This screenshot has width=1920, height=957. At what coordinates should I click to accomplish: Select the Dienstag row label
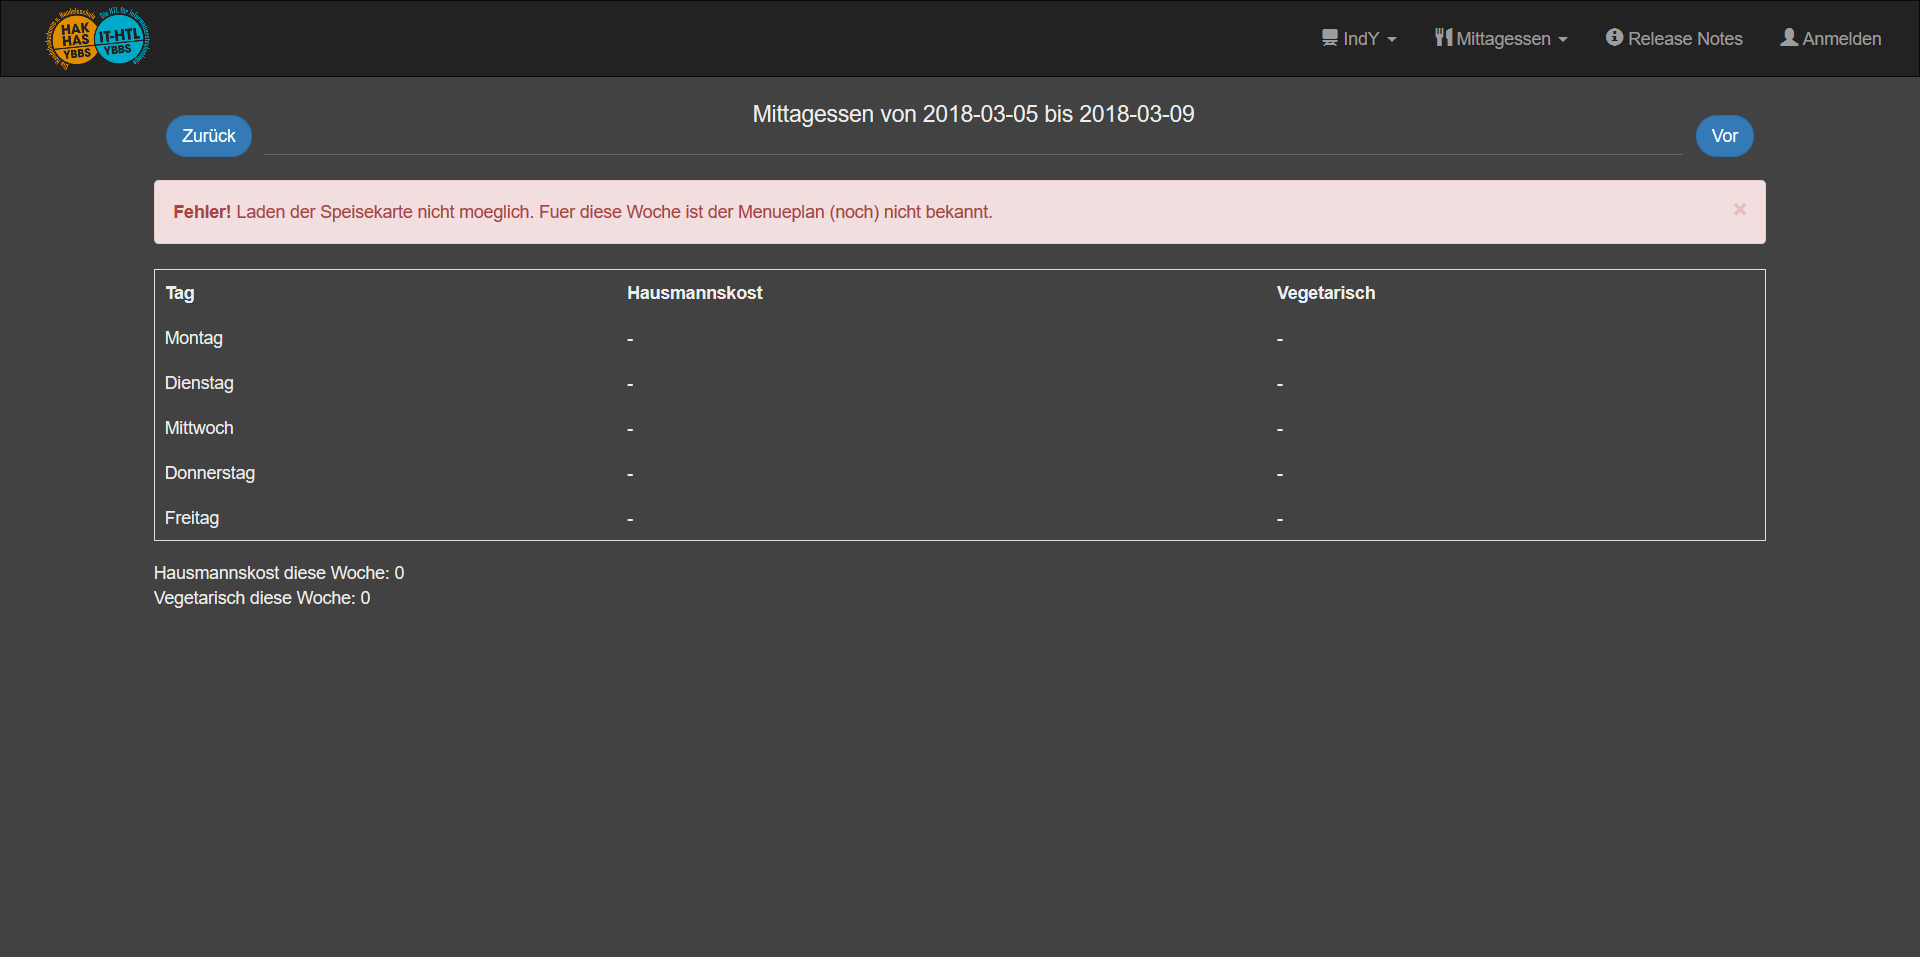199,383
